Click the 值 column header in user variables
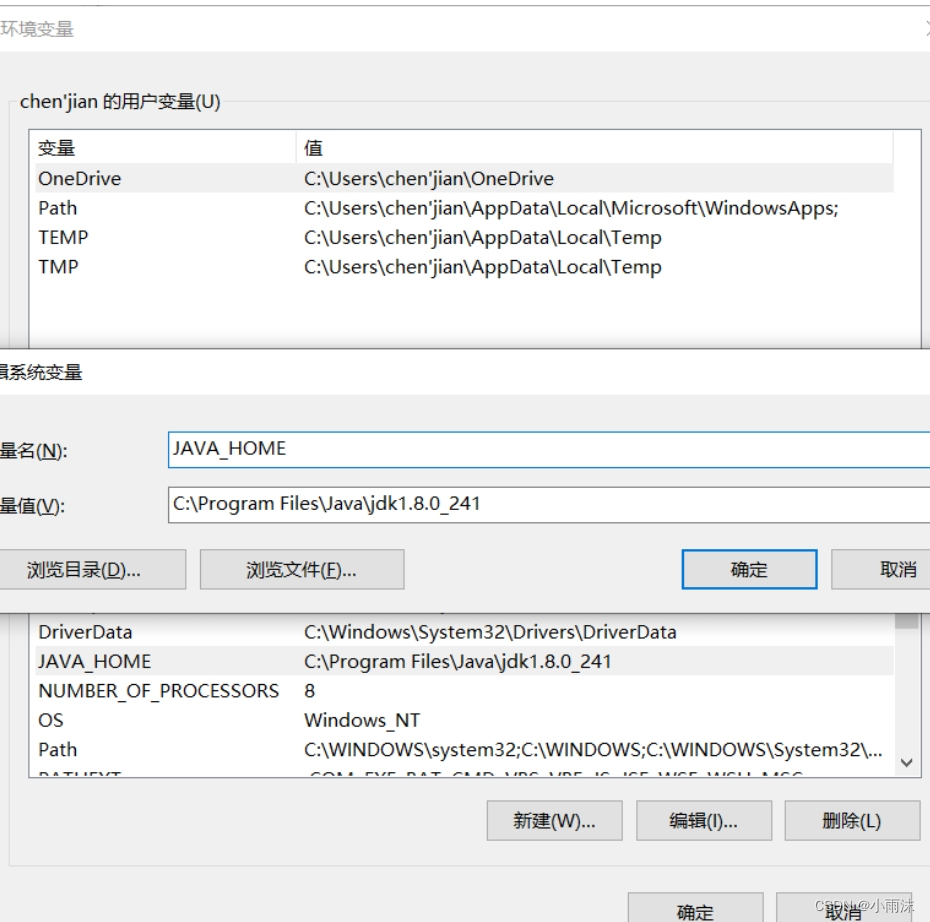Screen dimensions: 930x922 [x=594, y=148]
